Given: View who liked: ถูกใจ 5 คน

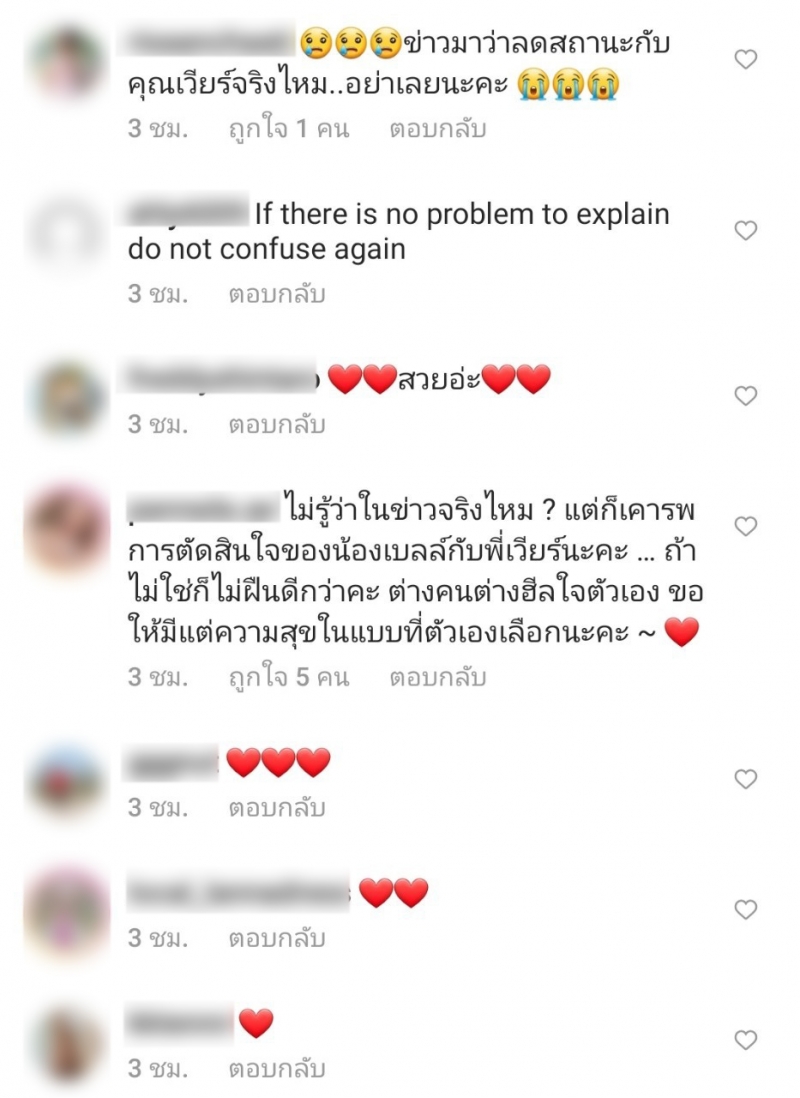Looking at the screenshot, I should (289, 677).
